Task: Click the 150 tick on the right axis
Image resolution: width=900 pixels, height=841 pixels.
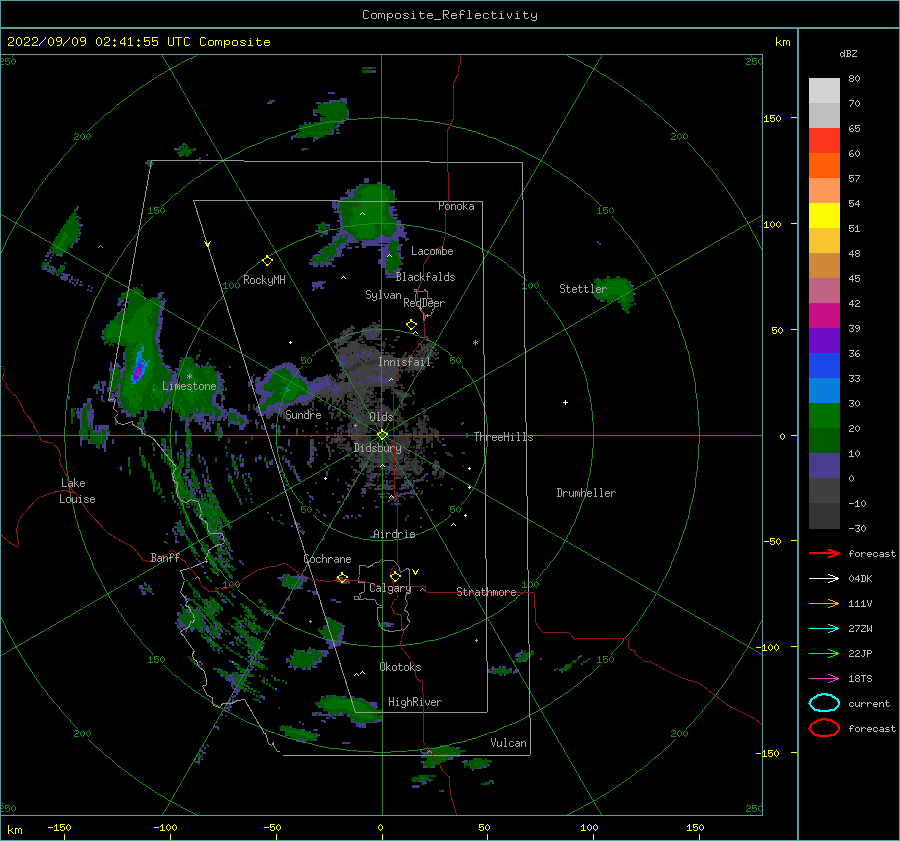Action: [x=773, y=118]
